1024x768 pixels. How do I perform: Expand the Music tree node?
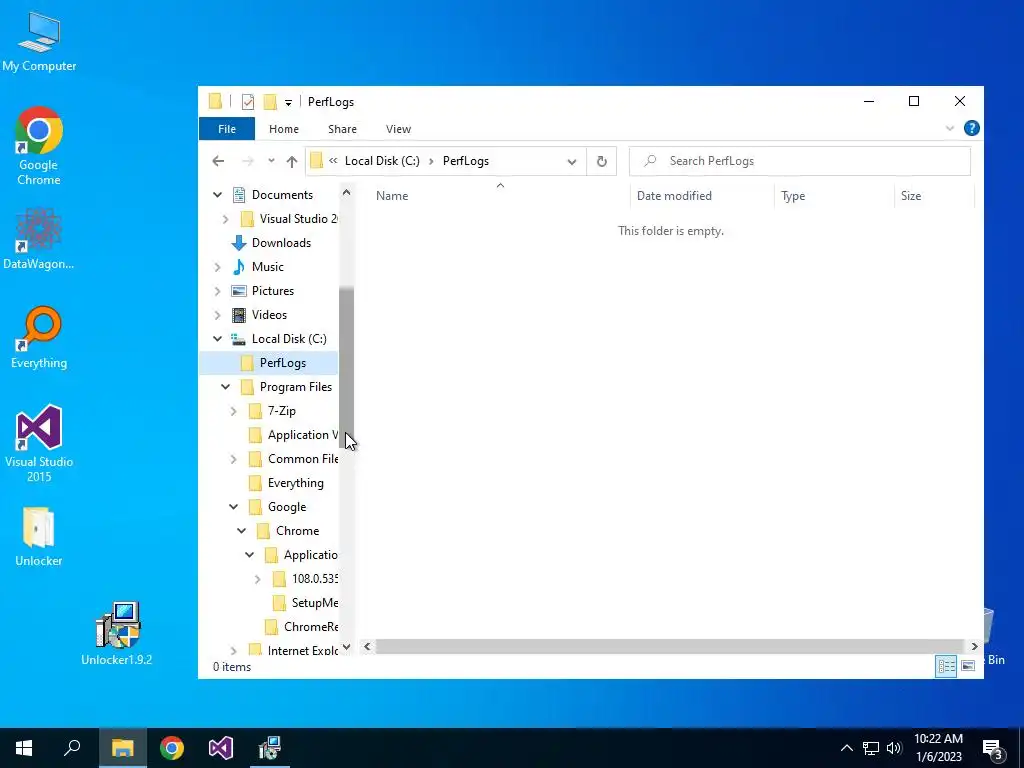[217, 267]
